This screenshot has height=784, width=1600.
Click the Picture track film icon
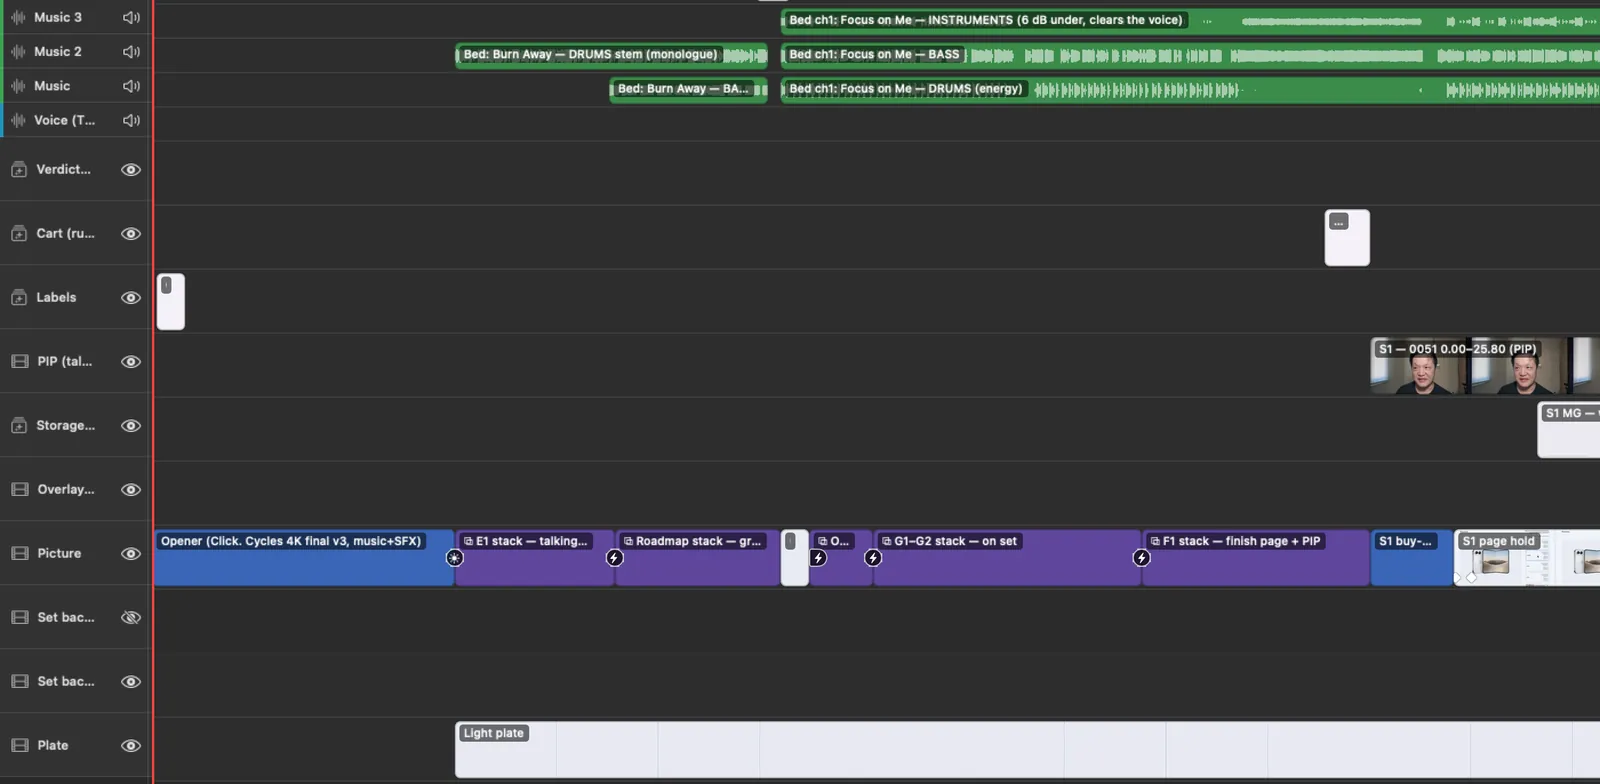click(x=19, y=553)
